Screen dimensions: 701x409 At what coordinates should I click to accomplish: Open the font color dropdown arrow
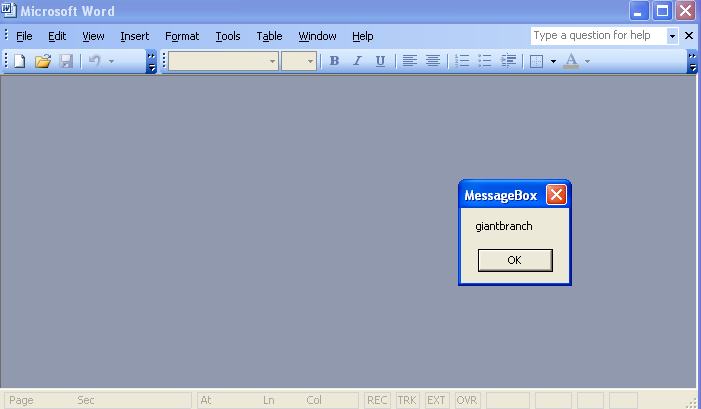[587, 61]
